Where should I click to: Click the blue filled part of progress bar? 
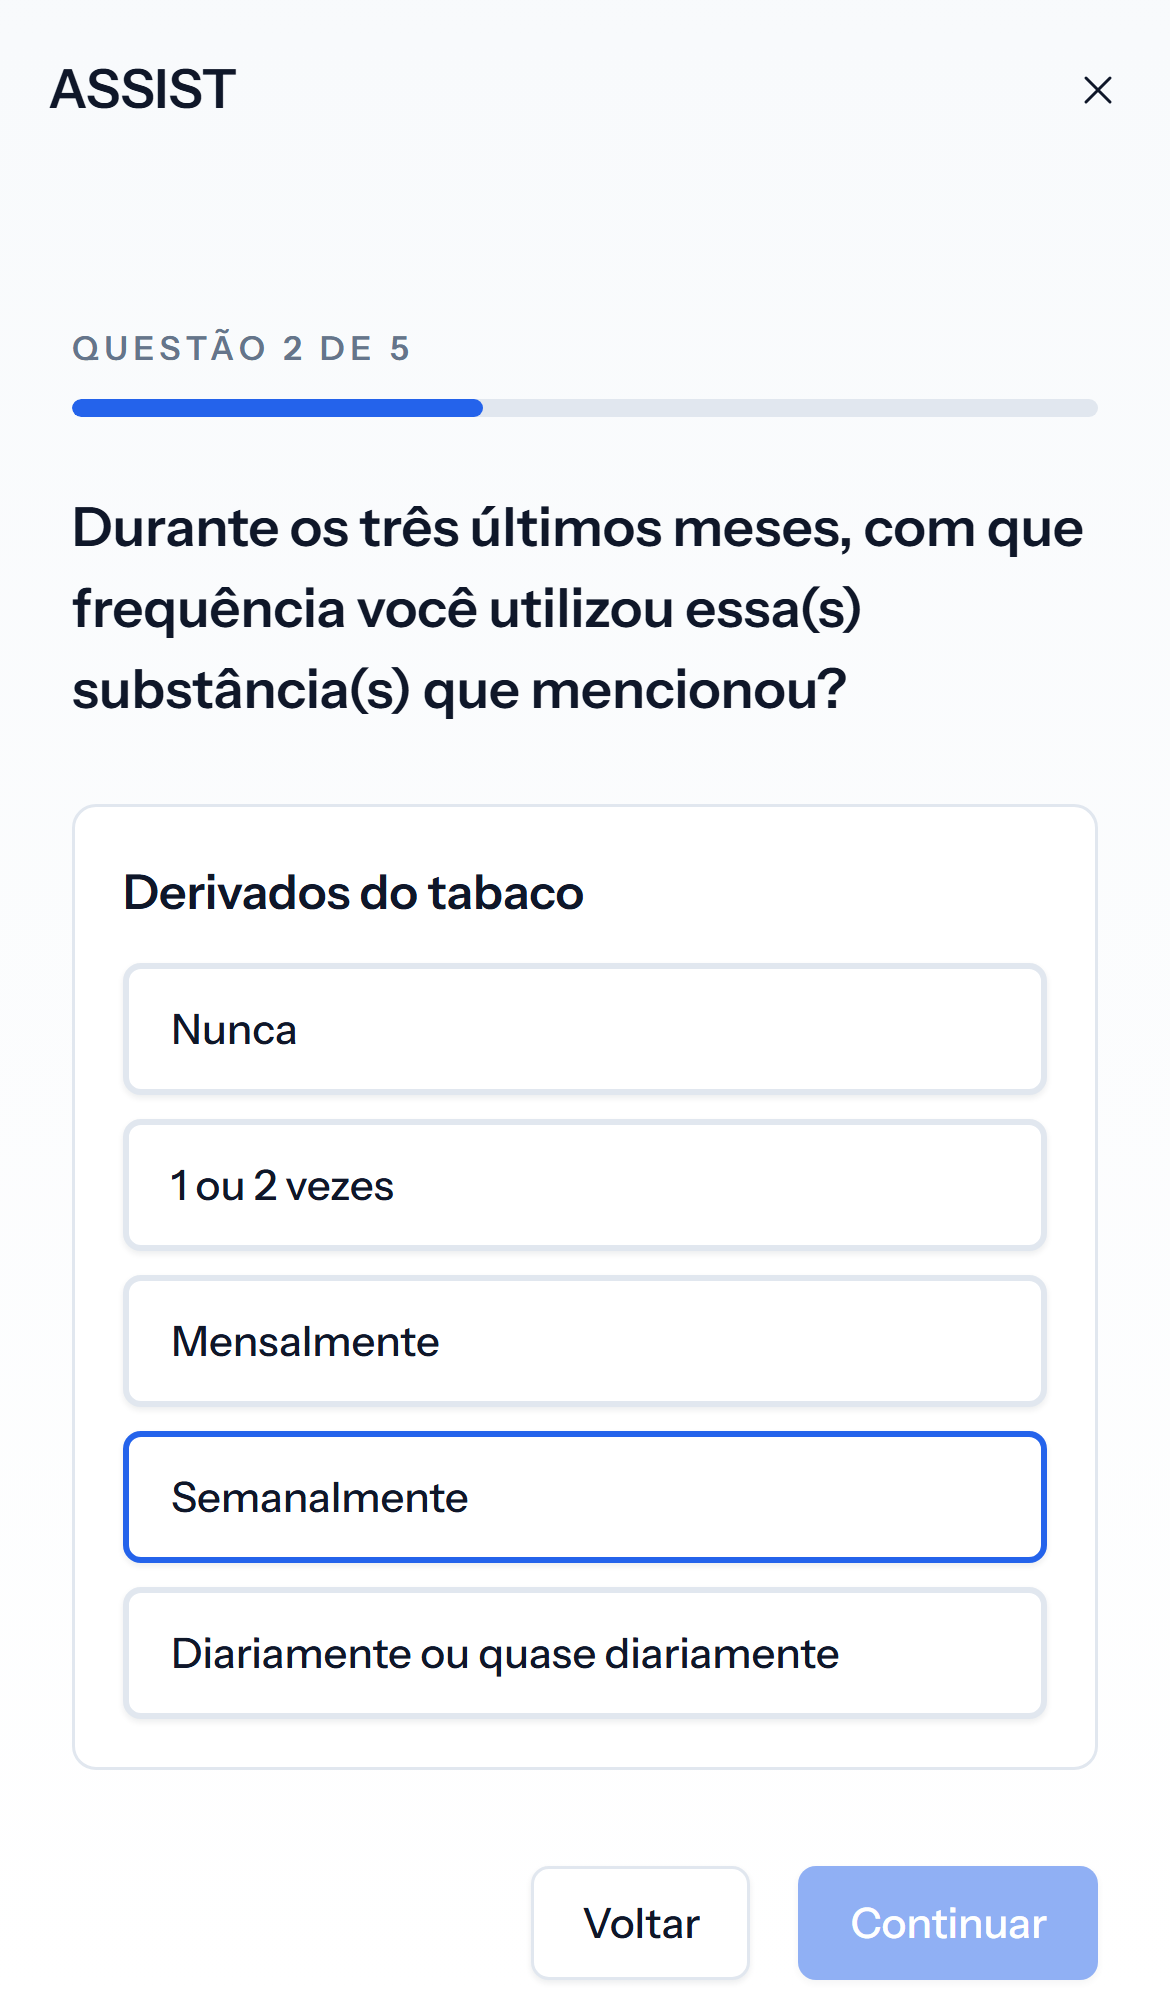click(x=277, y=408)
